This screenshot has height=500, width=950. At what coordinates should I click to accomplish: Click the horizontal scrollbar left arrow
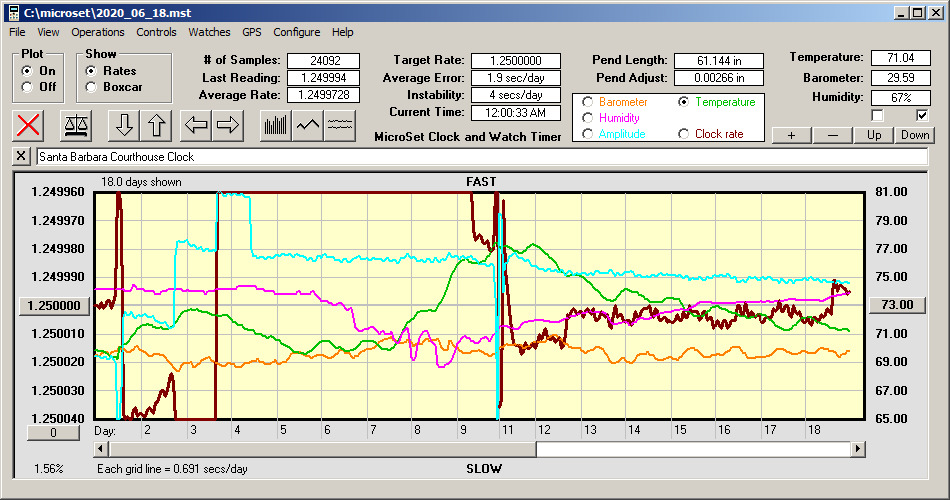coord(102,449)
